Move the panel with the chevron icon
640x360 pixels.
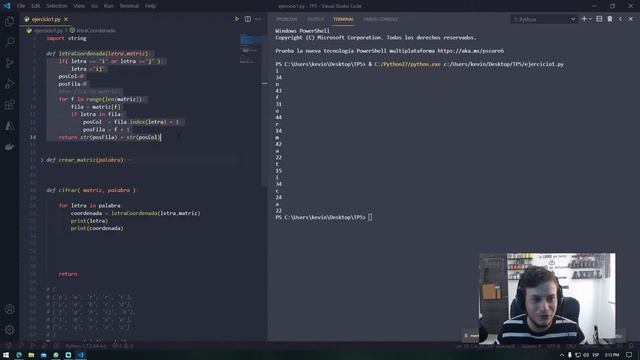pyautogui.click(x=620, y=19)
